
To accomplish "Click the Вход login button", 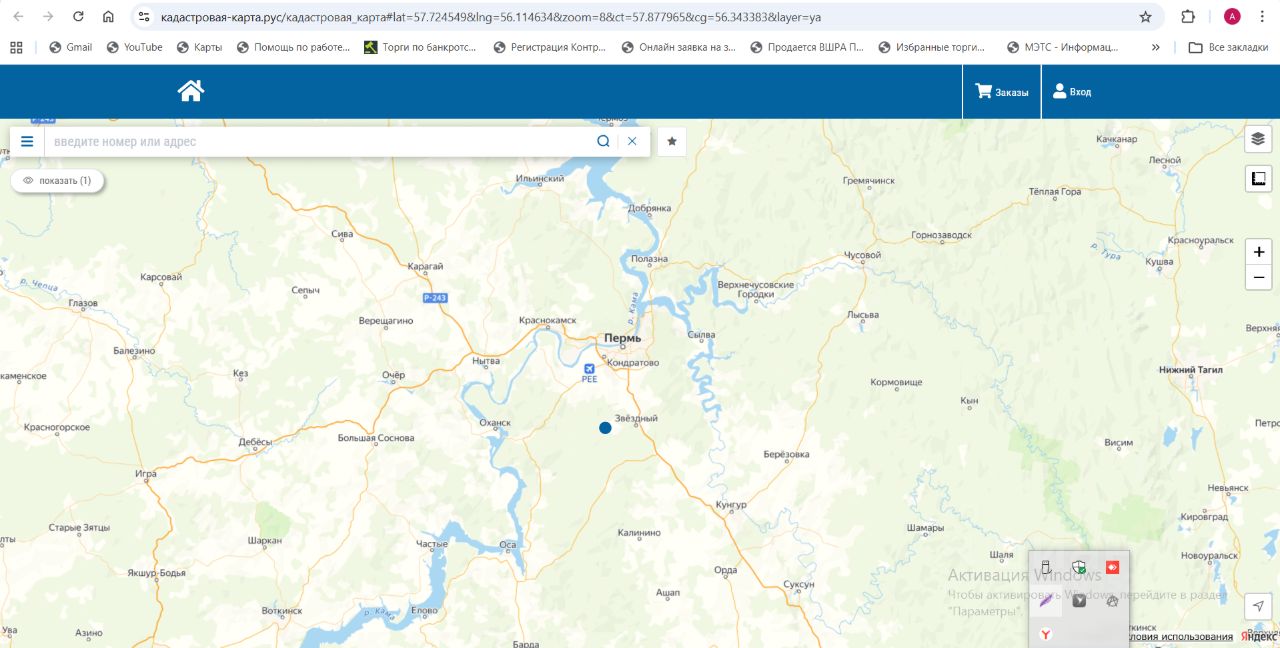I will pyautogui.click(x=1072, y=92).
